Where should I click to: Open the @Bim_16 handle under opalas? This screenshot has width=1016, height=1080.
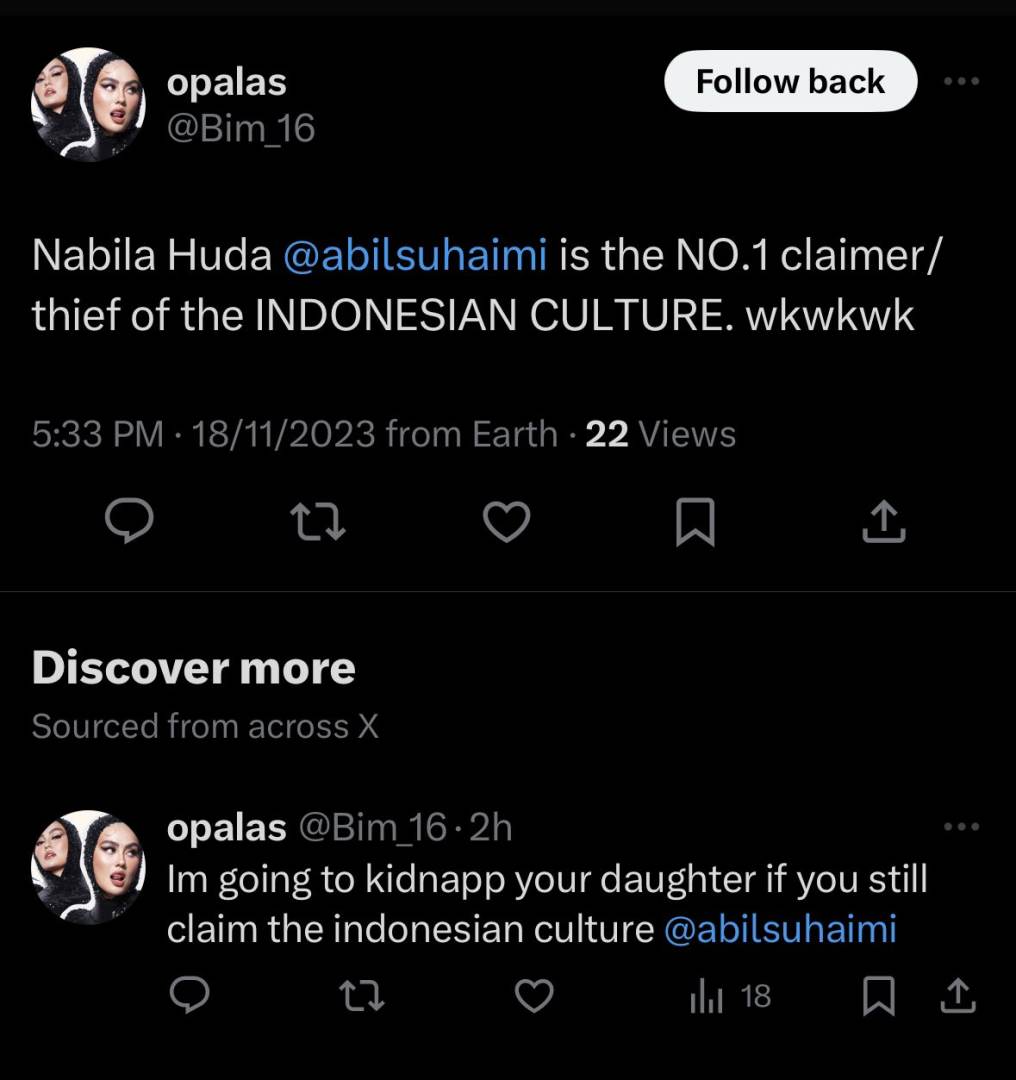pyautogui.click(x=240, y=128)
